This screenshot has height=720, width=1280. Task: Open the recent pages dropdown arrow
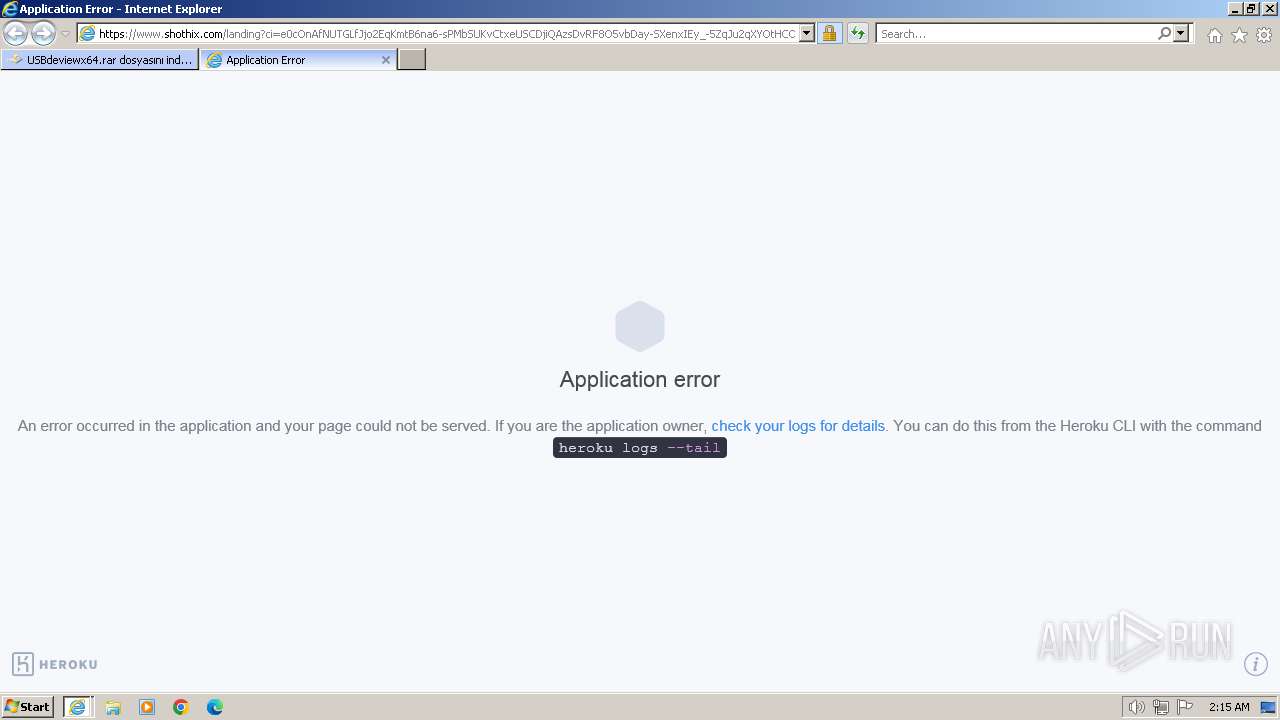point(65,34)
